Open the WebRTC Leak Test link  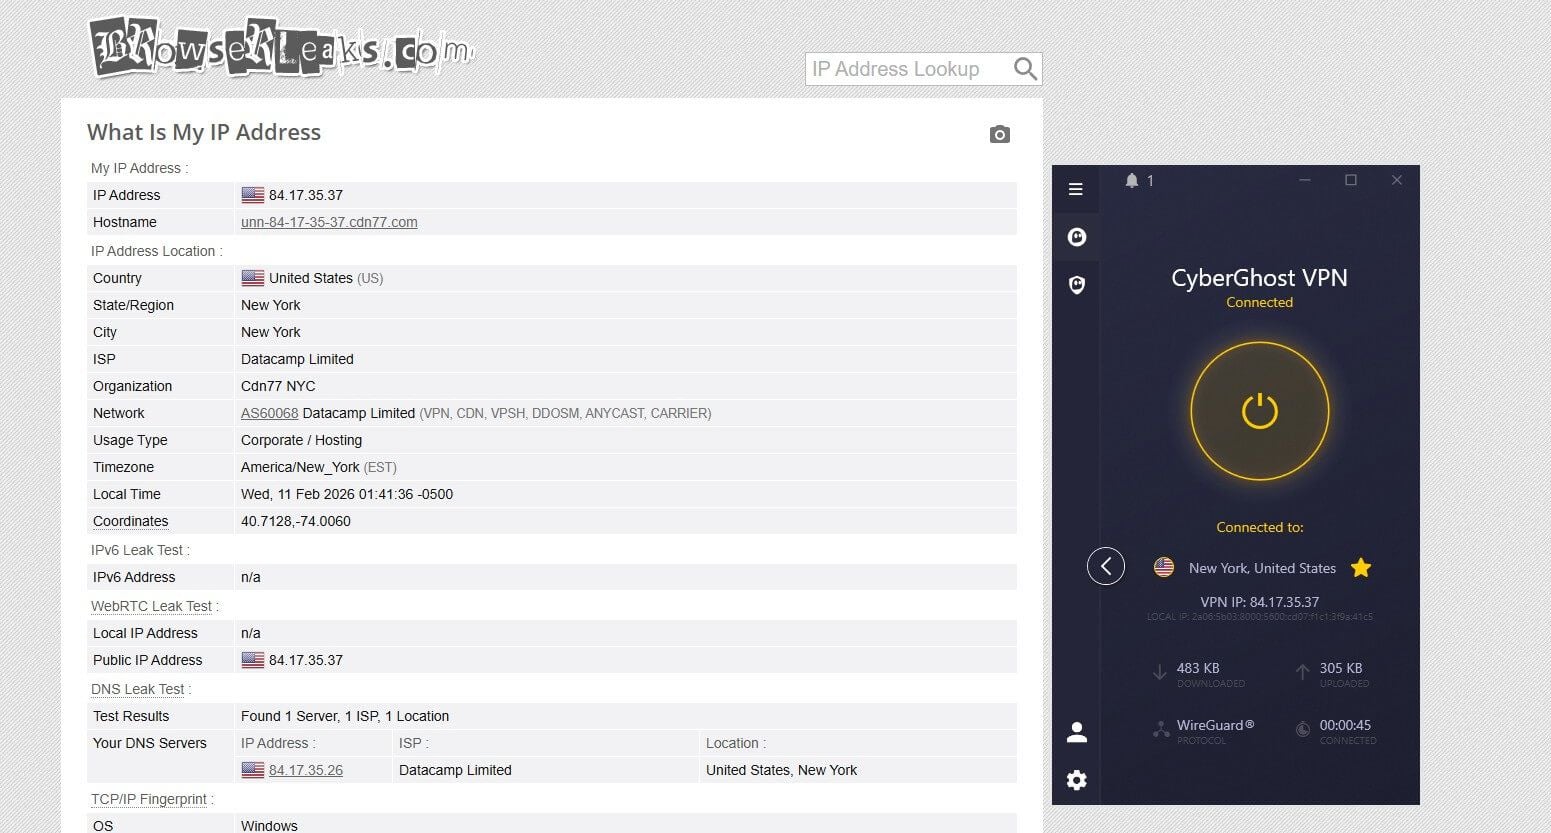coord(151,606)
